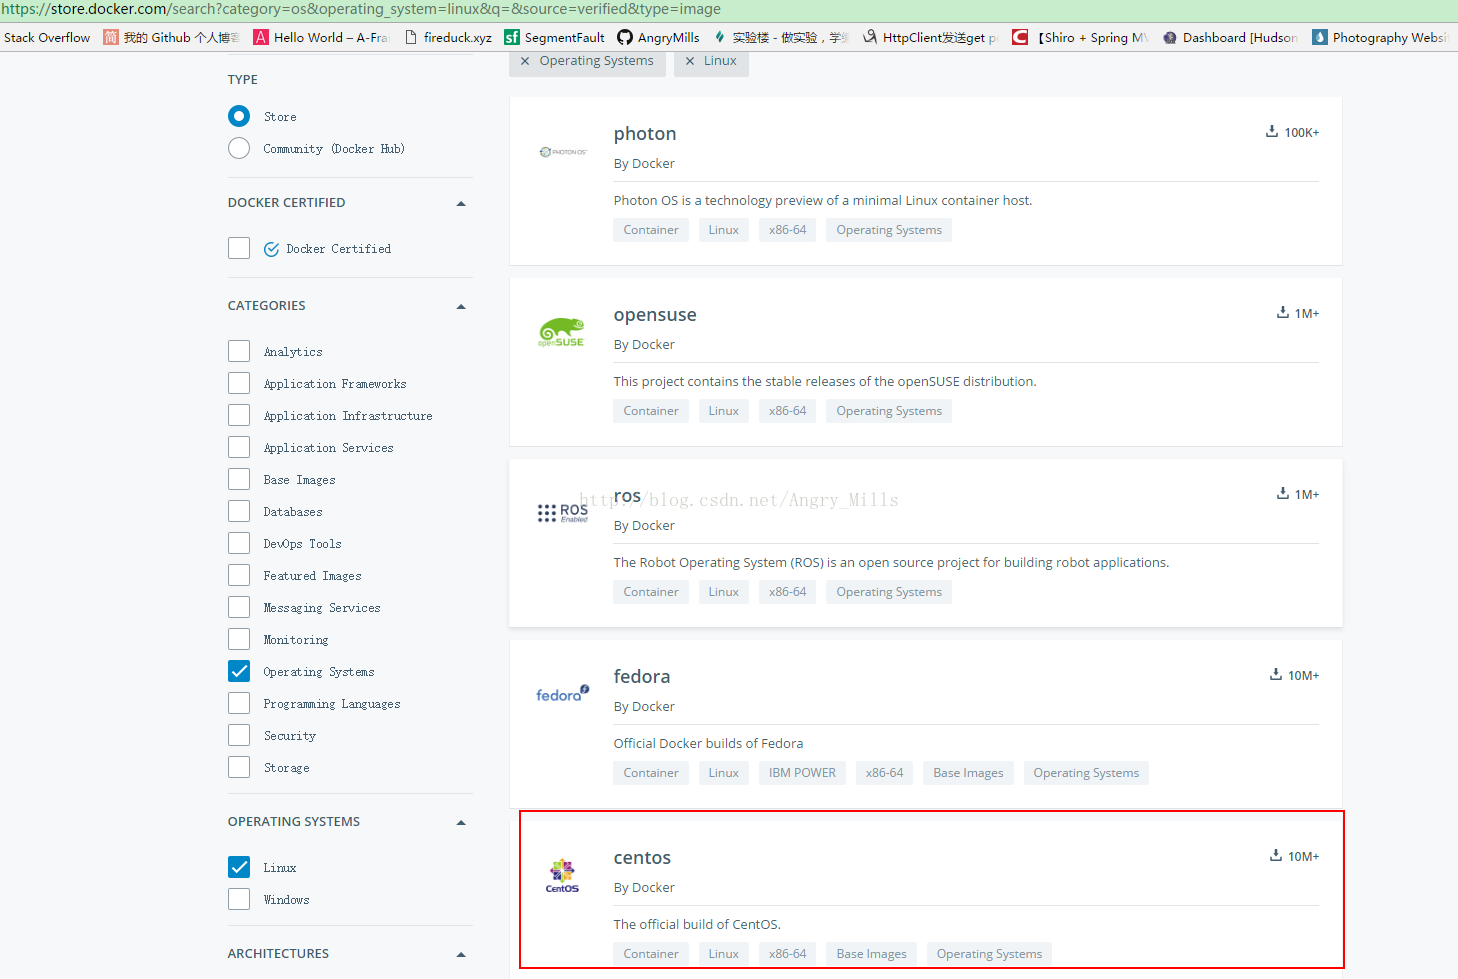This screenshot has height=979, width=1458.
Task: Open the Dashboard Hudson bookmark
Action: [1230, 37]
